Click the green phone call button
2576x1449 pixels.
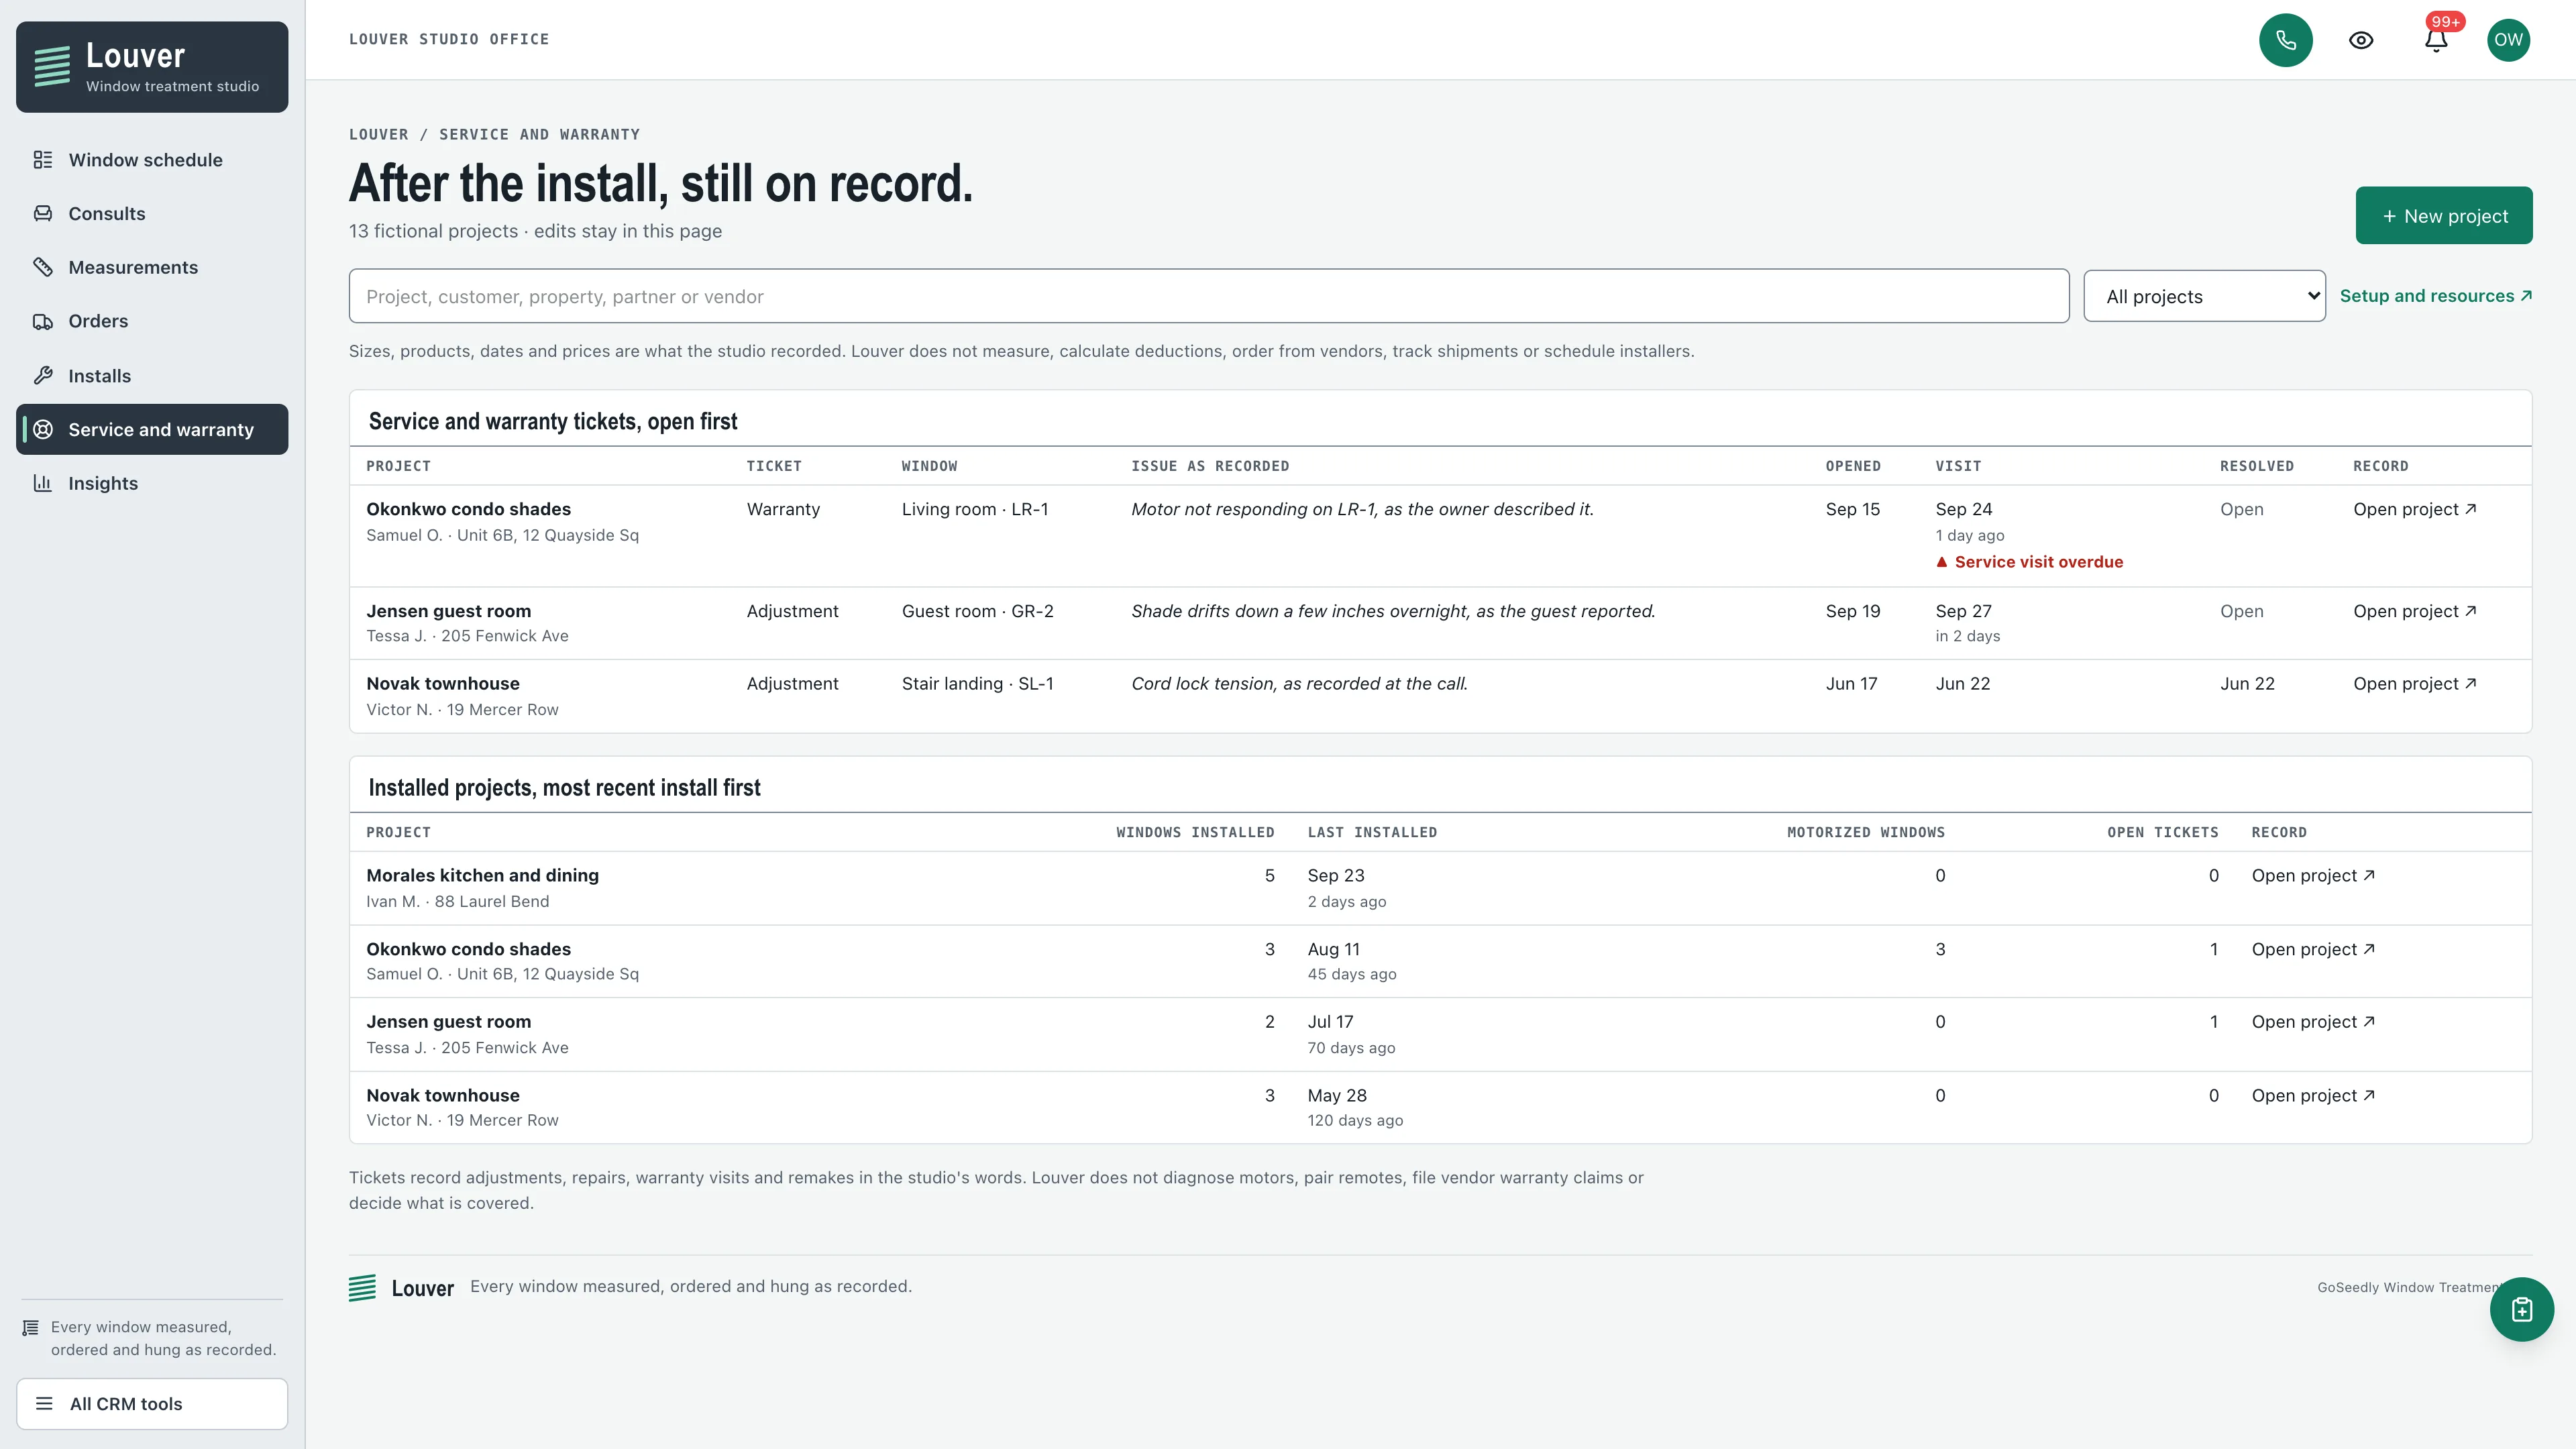point(2286,40)
